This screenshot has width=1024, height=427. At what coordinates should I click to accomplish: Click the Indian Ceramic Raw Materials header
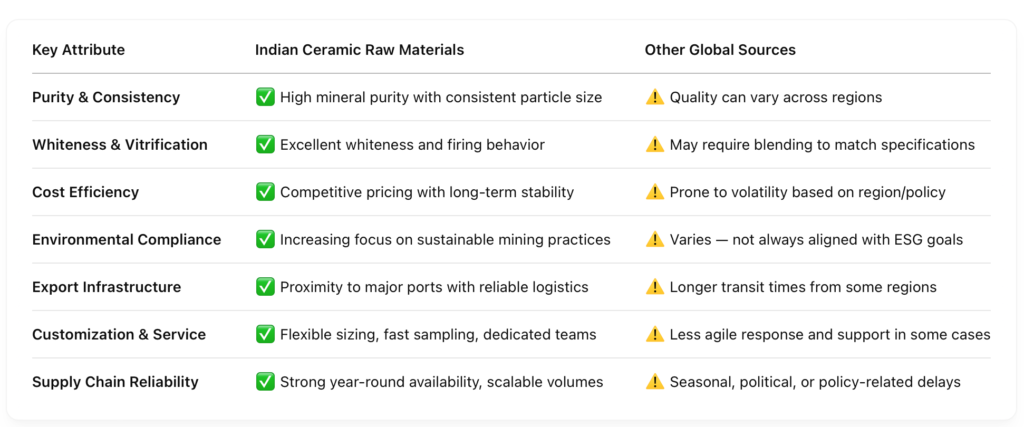click(x=359, y=50)
